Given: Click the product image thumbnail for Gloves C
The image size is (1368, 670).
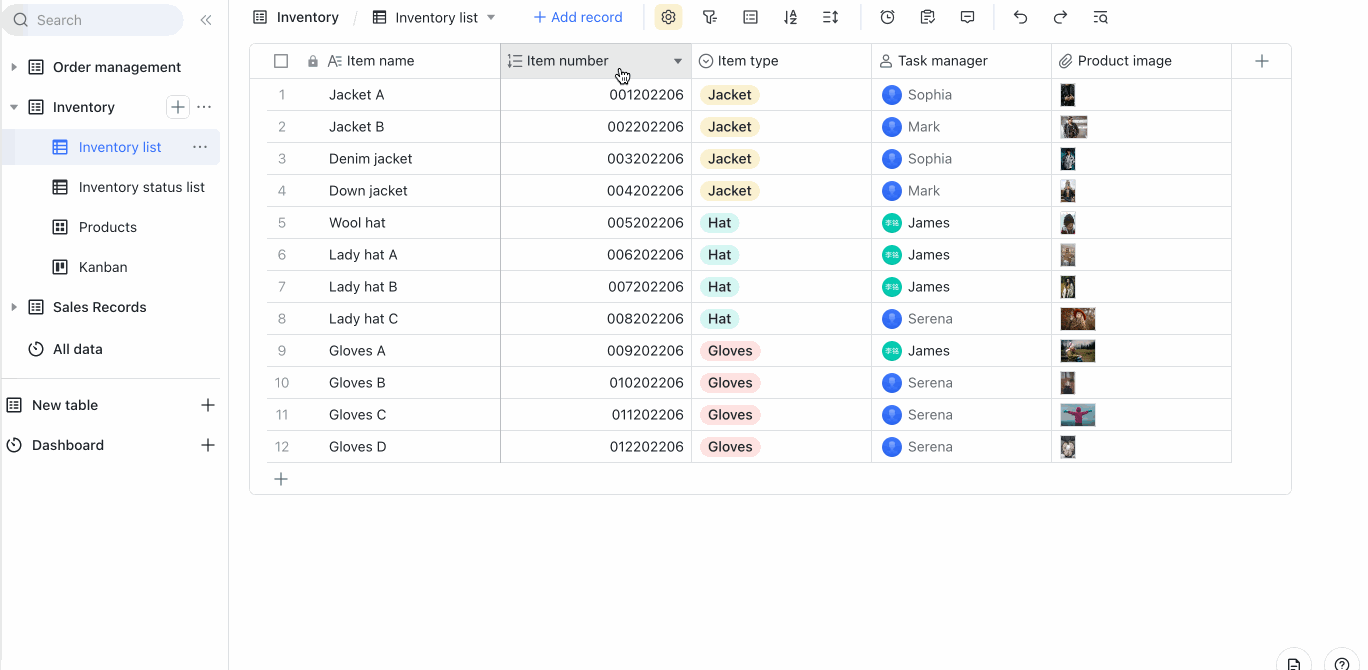Looking at the screenshot, I should coord(1078,414).
